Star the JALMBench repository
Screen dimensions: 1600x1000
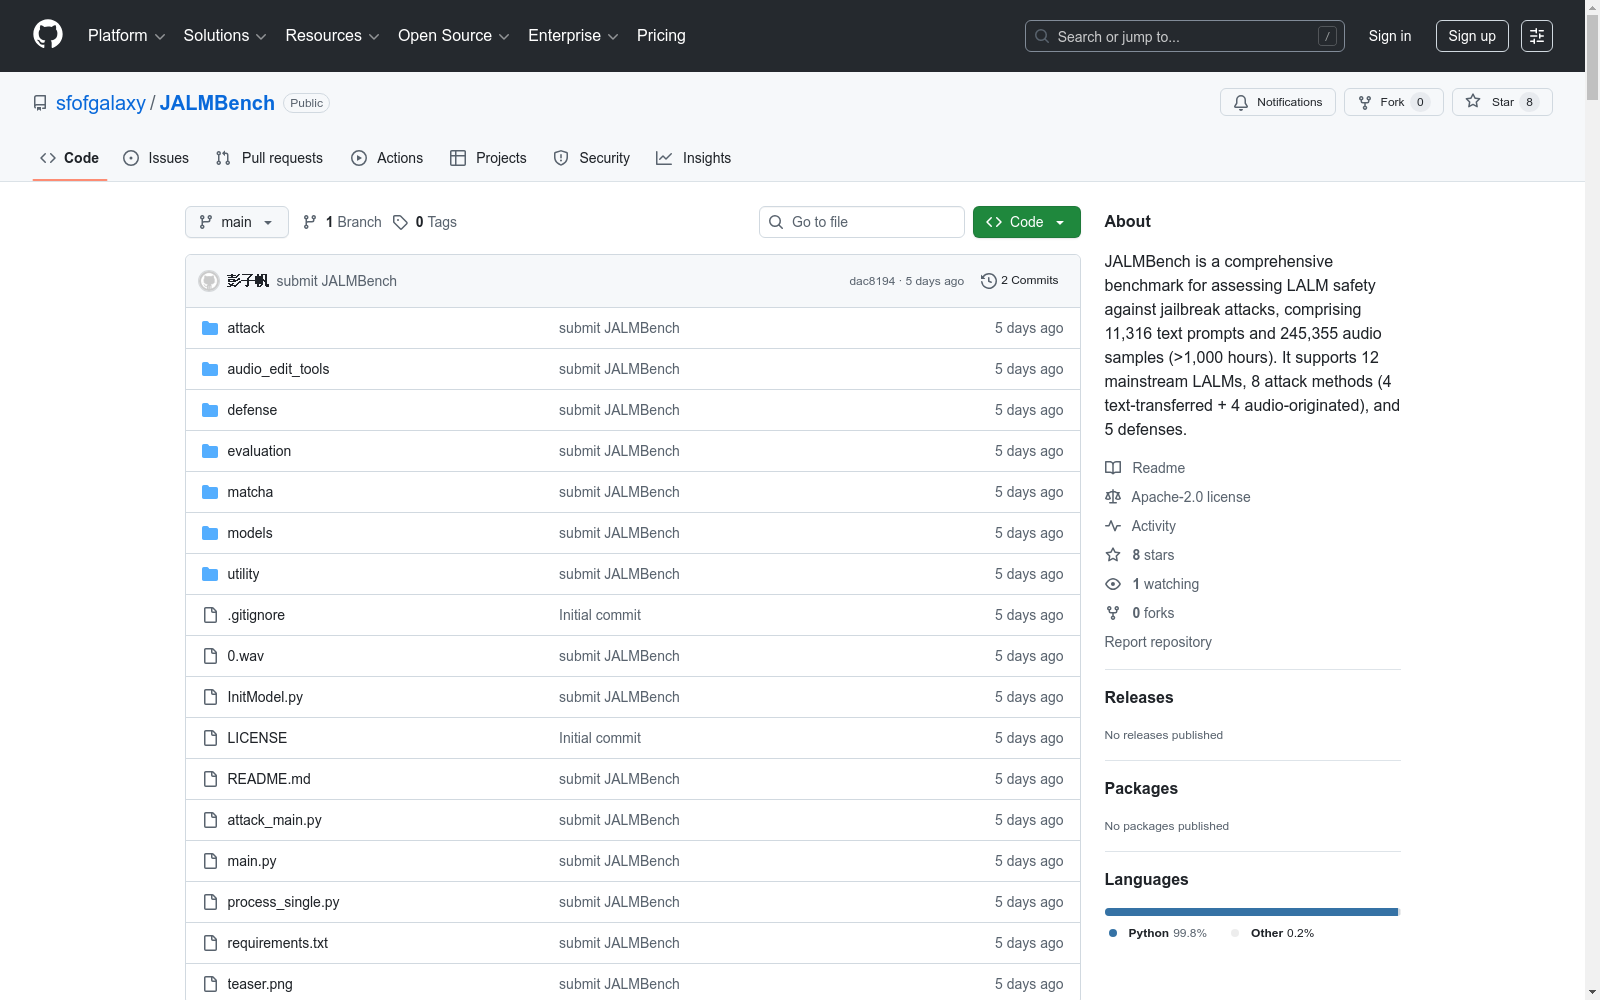[1502, 102]
